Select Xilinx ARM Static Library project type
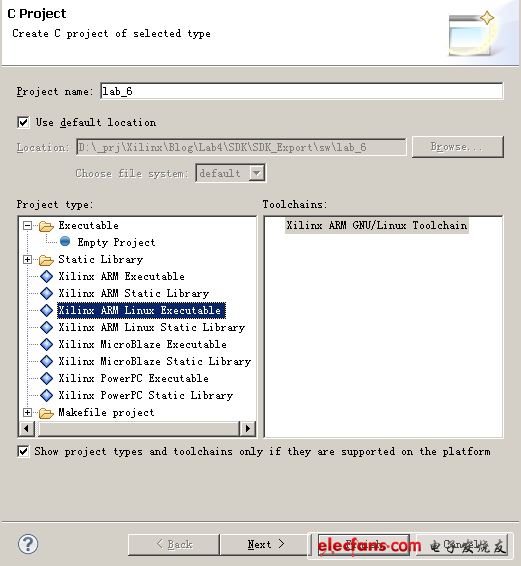 coord(134,293)
